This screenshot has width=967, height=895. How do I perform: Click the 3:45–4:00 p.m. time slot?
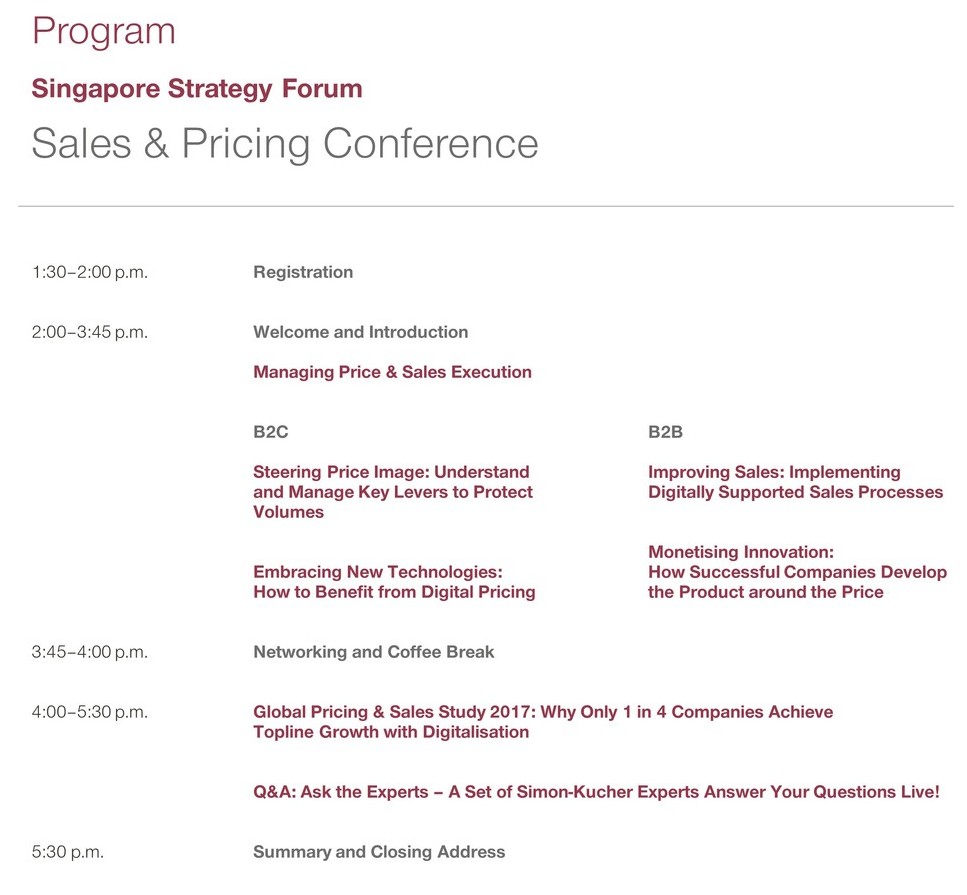point(90,653)
